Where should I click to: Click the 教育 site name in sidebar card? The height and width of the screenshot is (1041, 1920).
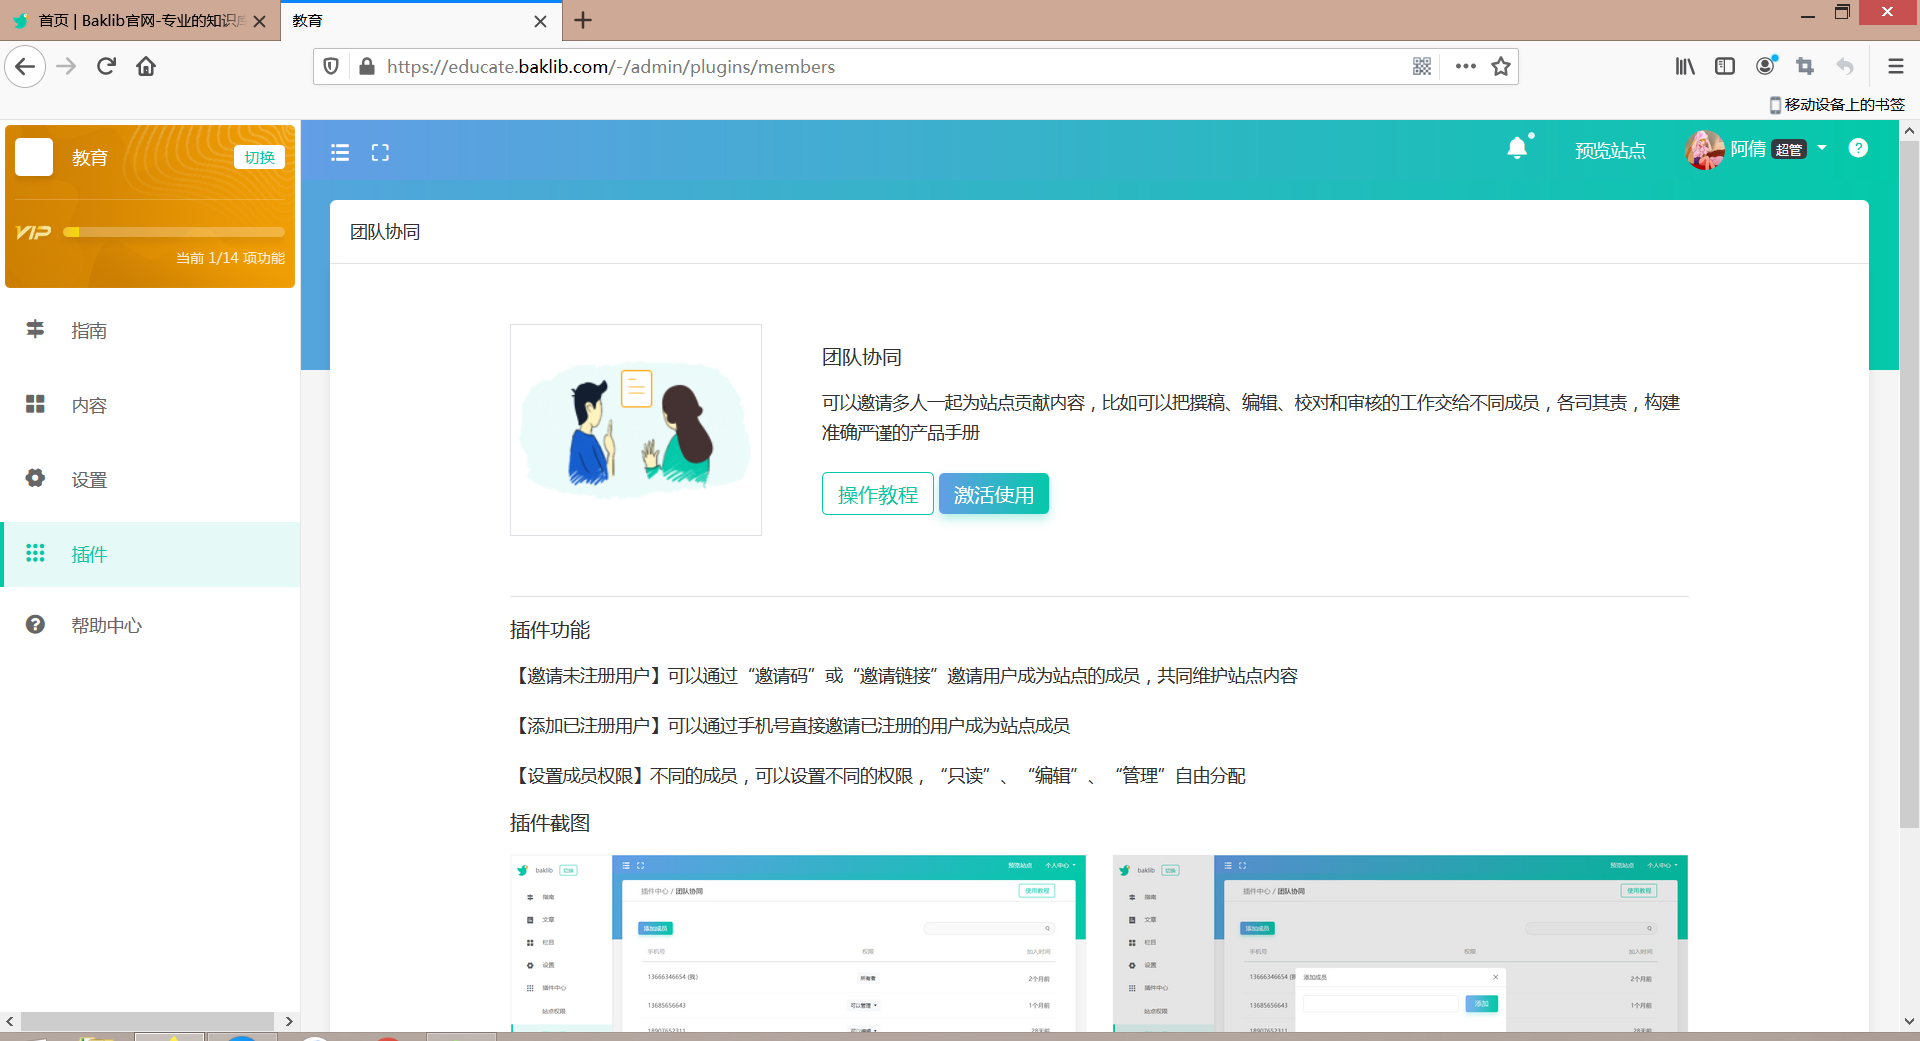coord(90,158)
